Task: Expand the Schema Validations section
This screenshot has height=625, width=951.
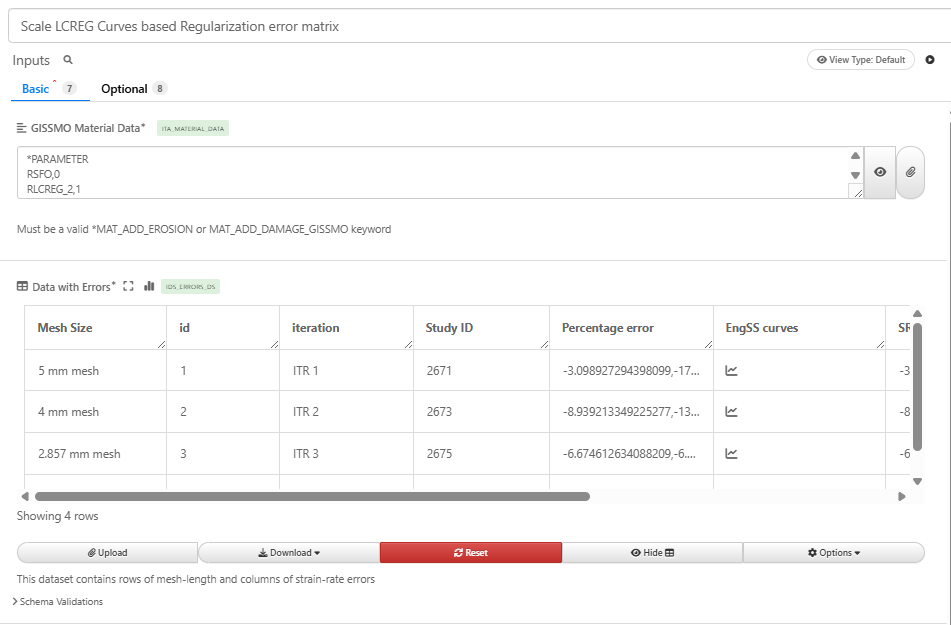Action: pos(60,602)
